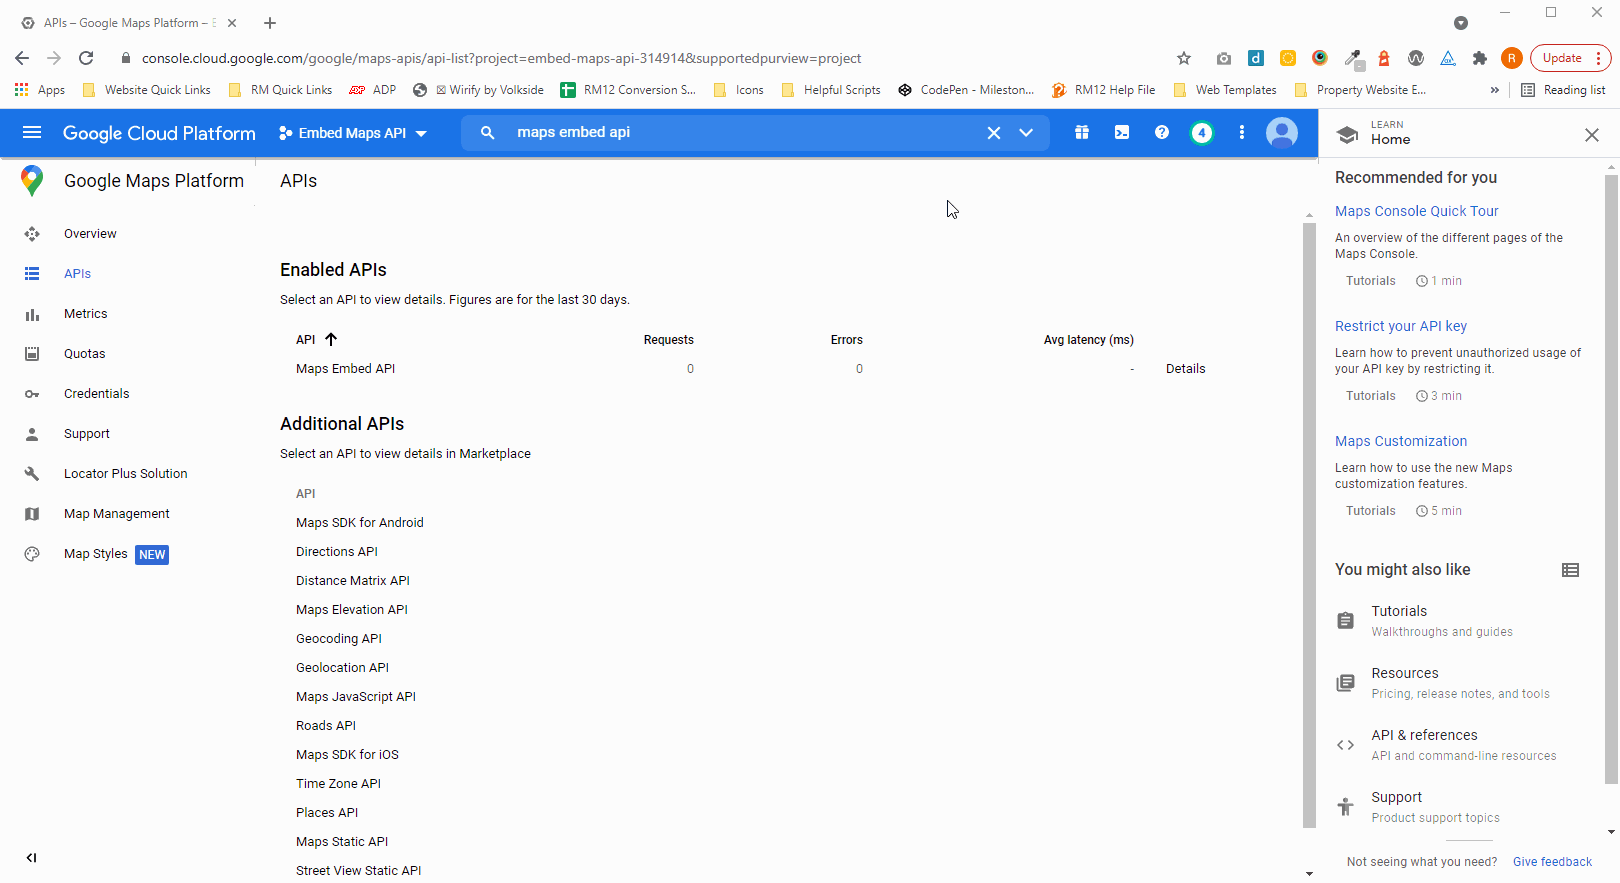The width and height of the screenshot is (1620, 883).
Task: Click Chrome Update button
Action: (x=1570, y=58)
